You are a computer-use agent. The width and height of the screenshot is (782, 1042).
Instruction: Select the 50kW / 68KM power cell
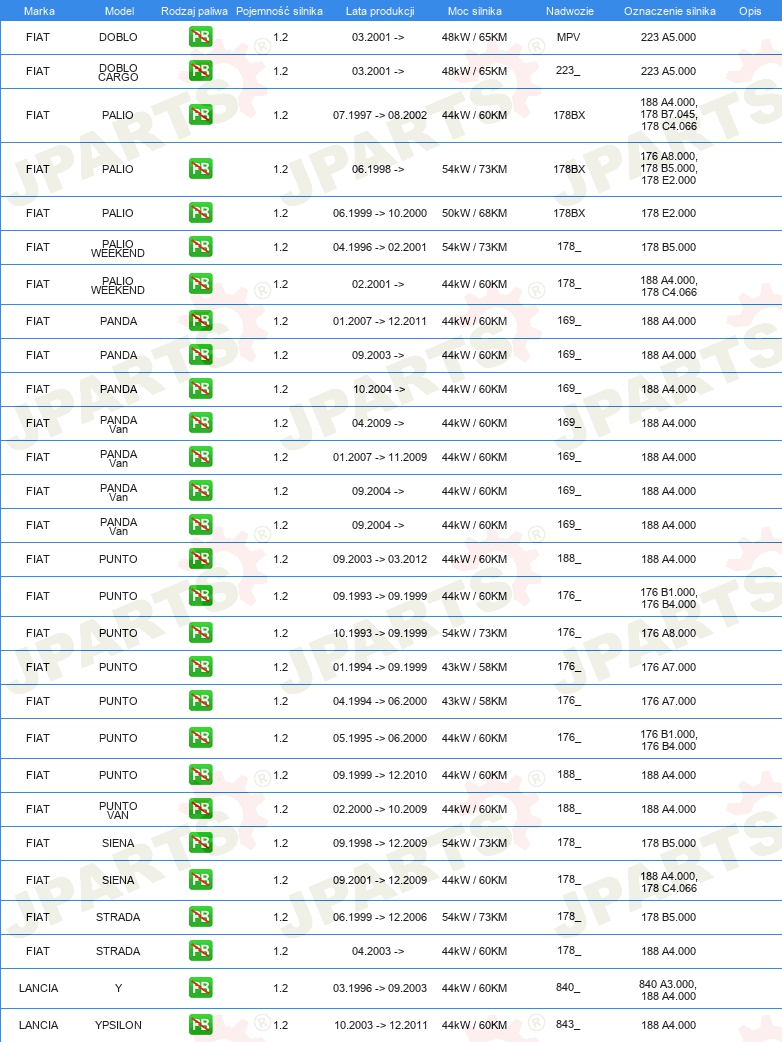[x=474, y=213]
